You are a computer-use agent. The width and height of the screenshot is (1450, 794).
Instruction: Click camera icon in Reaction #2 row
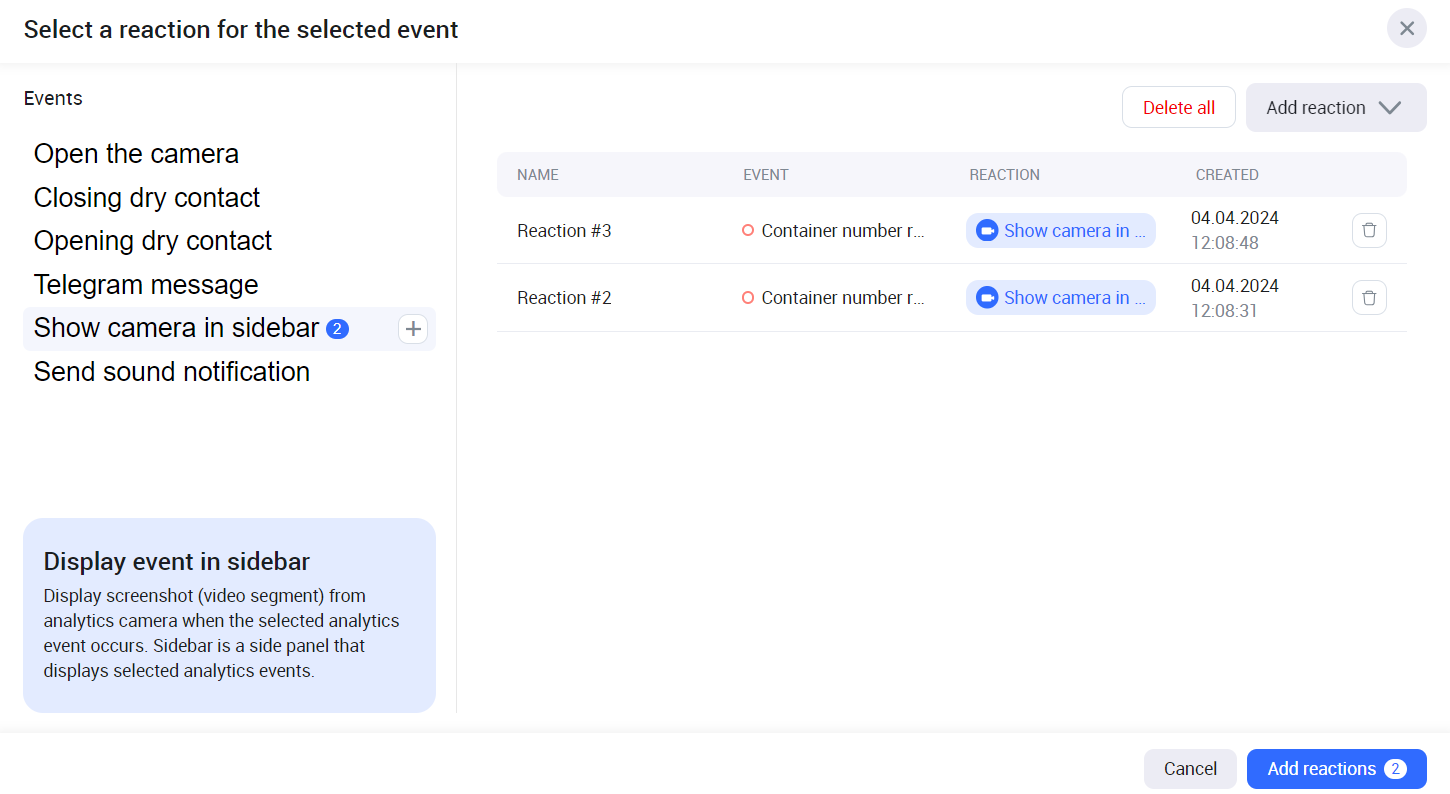coord(987,298)
